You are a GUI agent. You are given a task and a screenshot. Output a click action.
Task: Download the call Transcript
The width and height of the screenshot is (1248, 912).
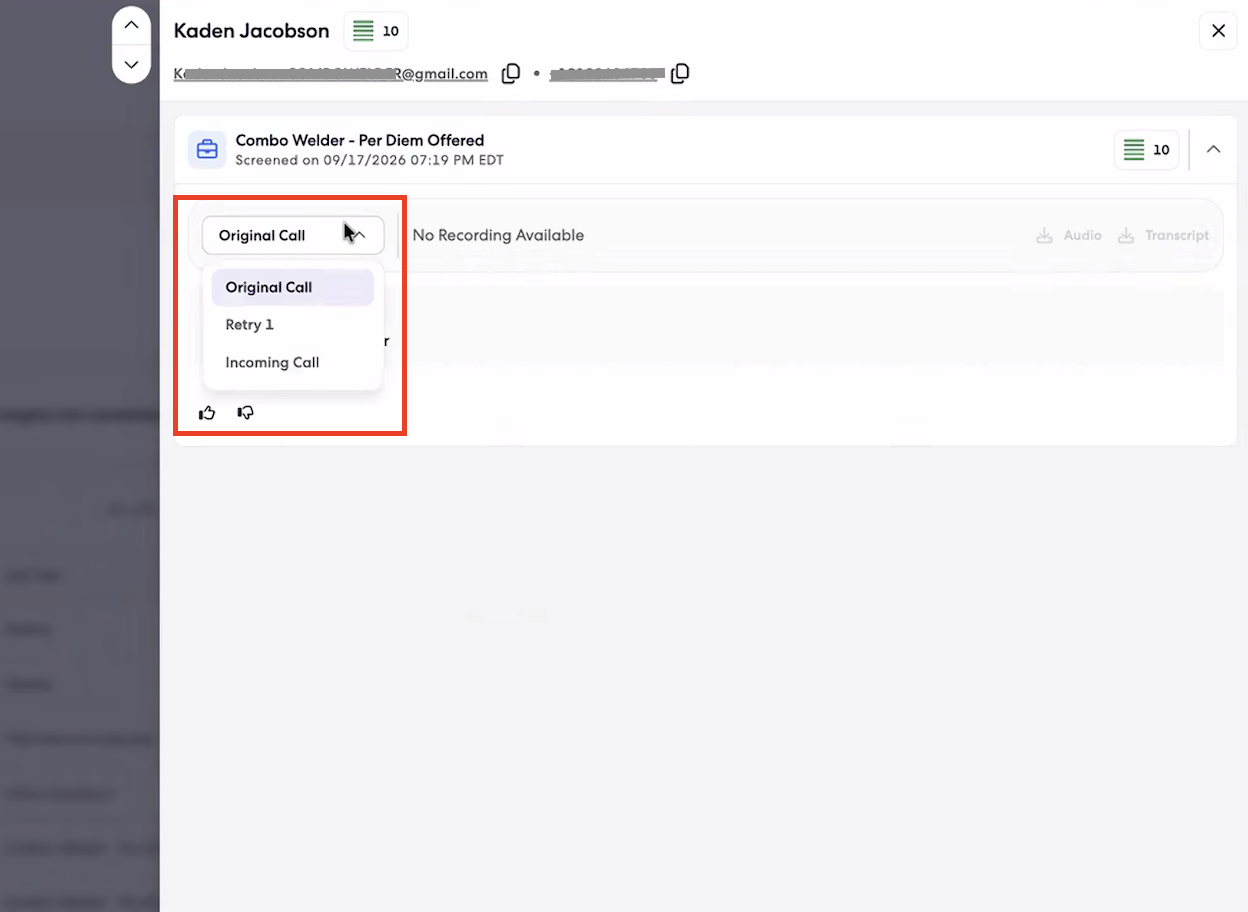pos(1163,236)
